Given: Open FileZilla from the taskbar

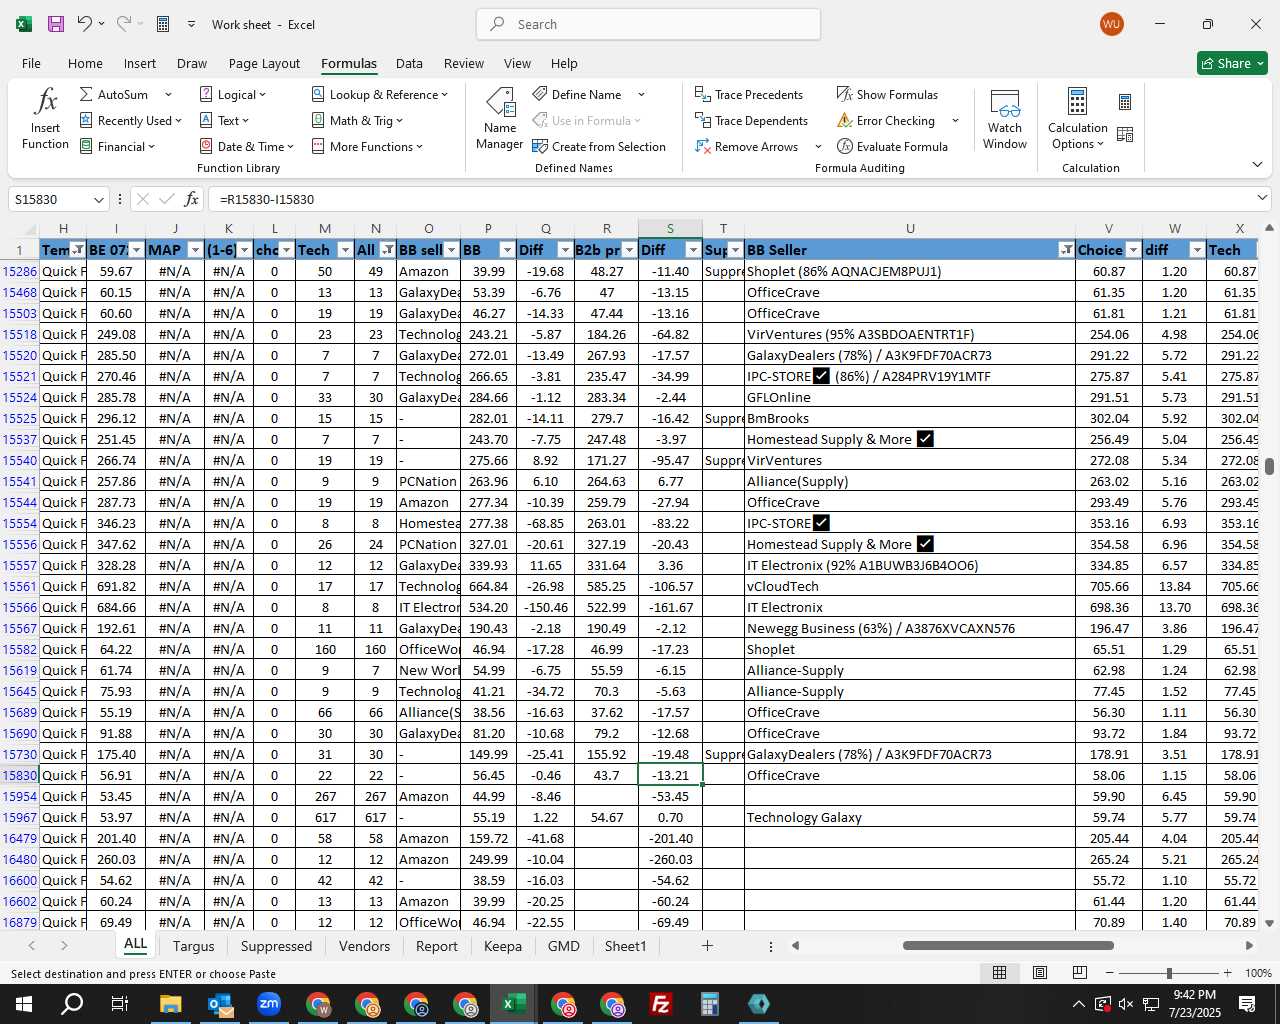Looking at the screenshot, I should 661,1004.
